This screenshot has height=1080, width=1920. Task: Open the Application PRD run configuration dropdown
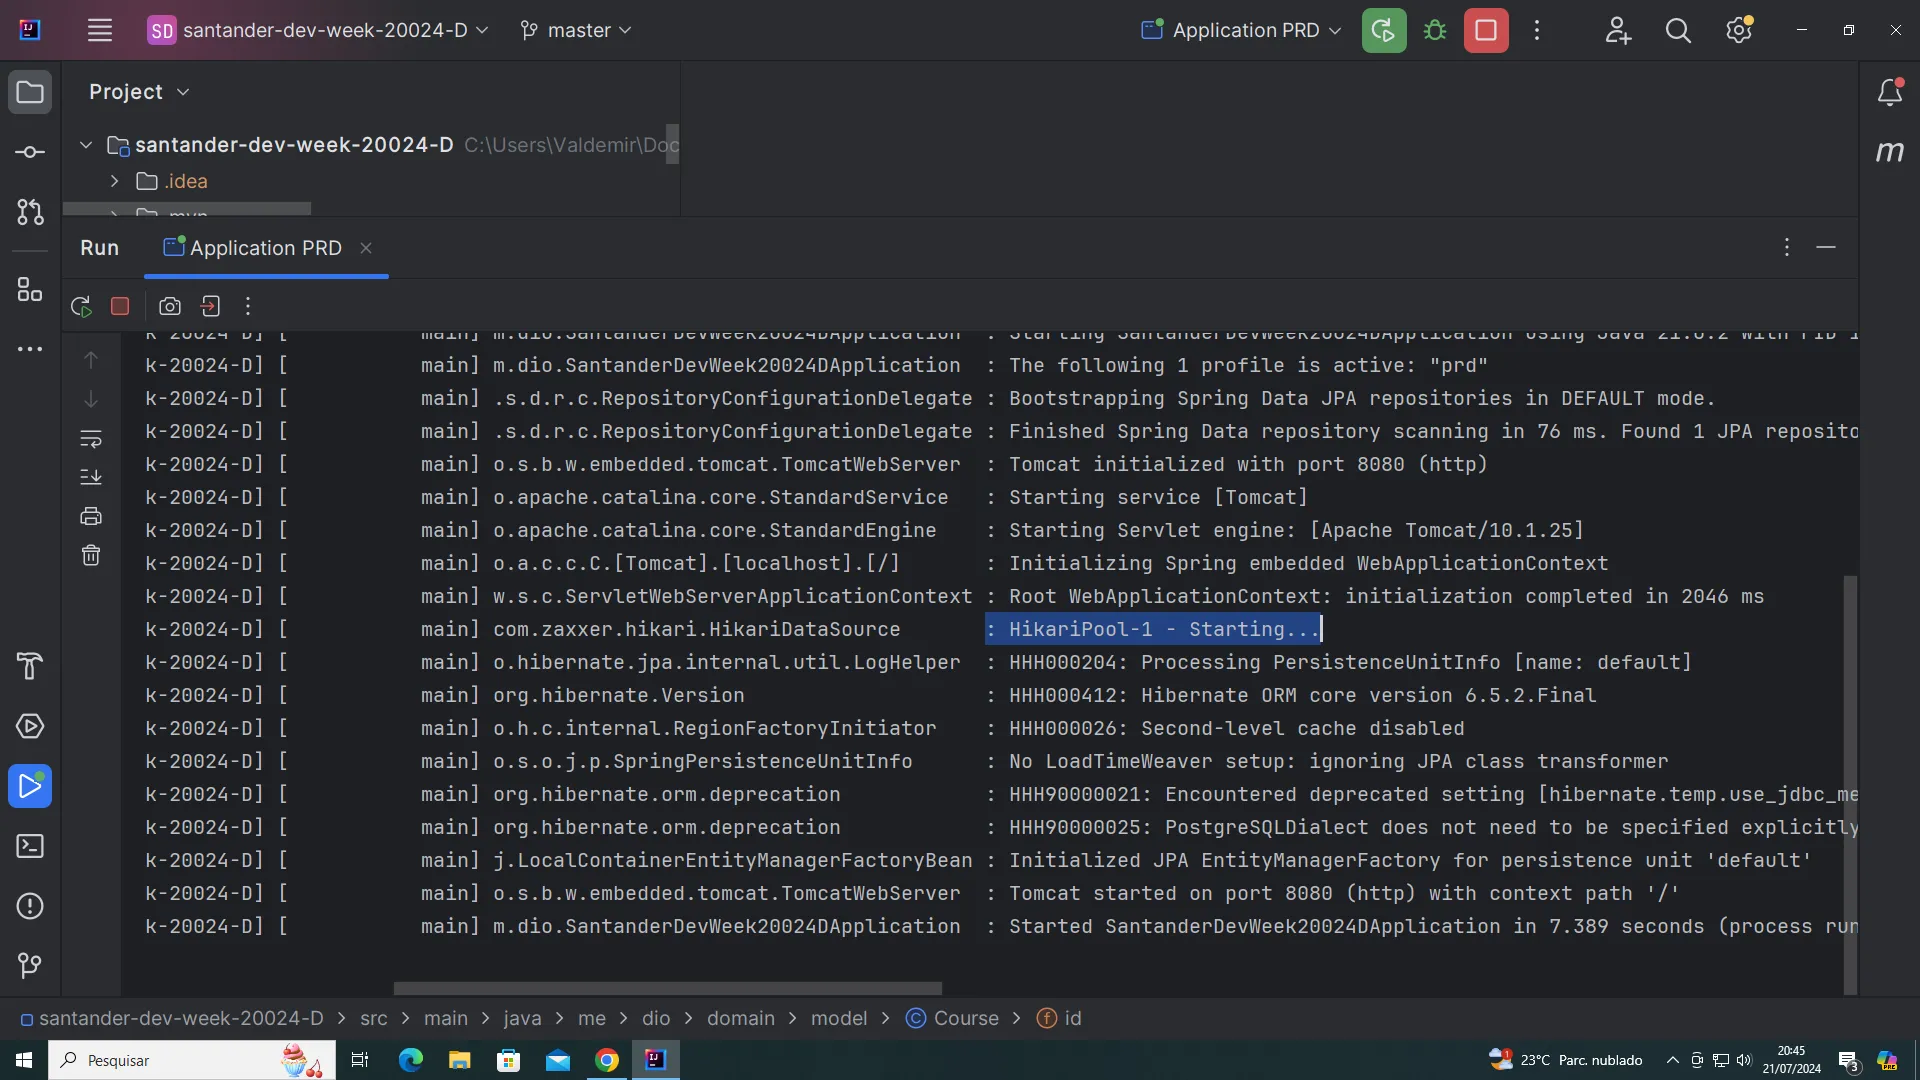(x=1242, y=30)
